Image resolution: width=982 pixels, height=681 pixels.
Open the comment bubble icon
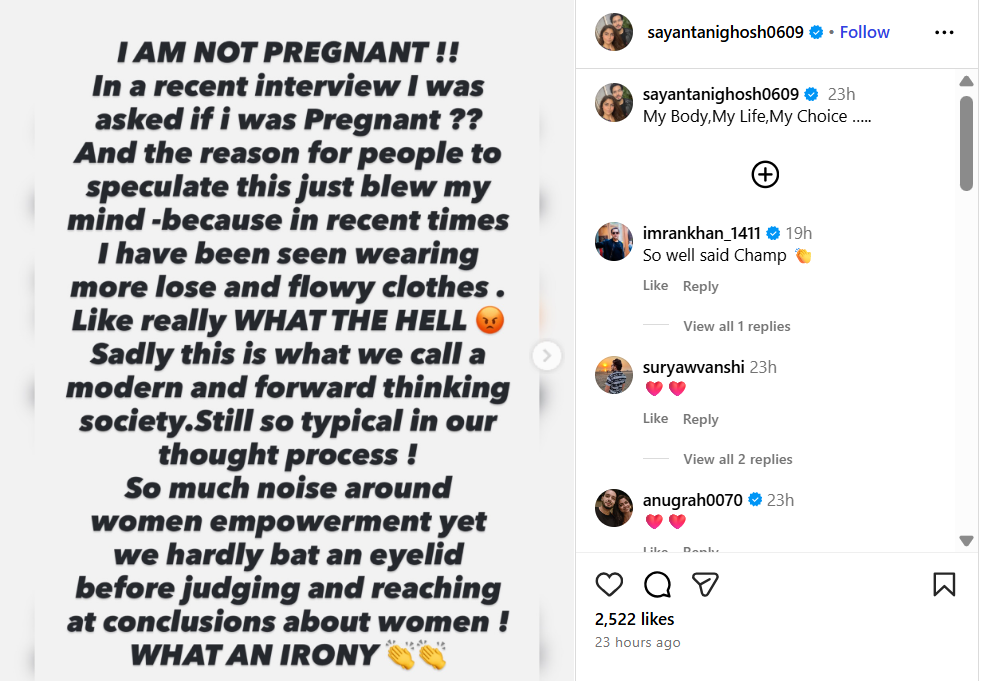point(657,584)
